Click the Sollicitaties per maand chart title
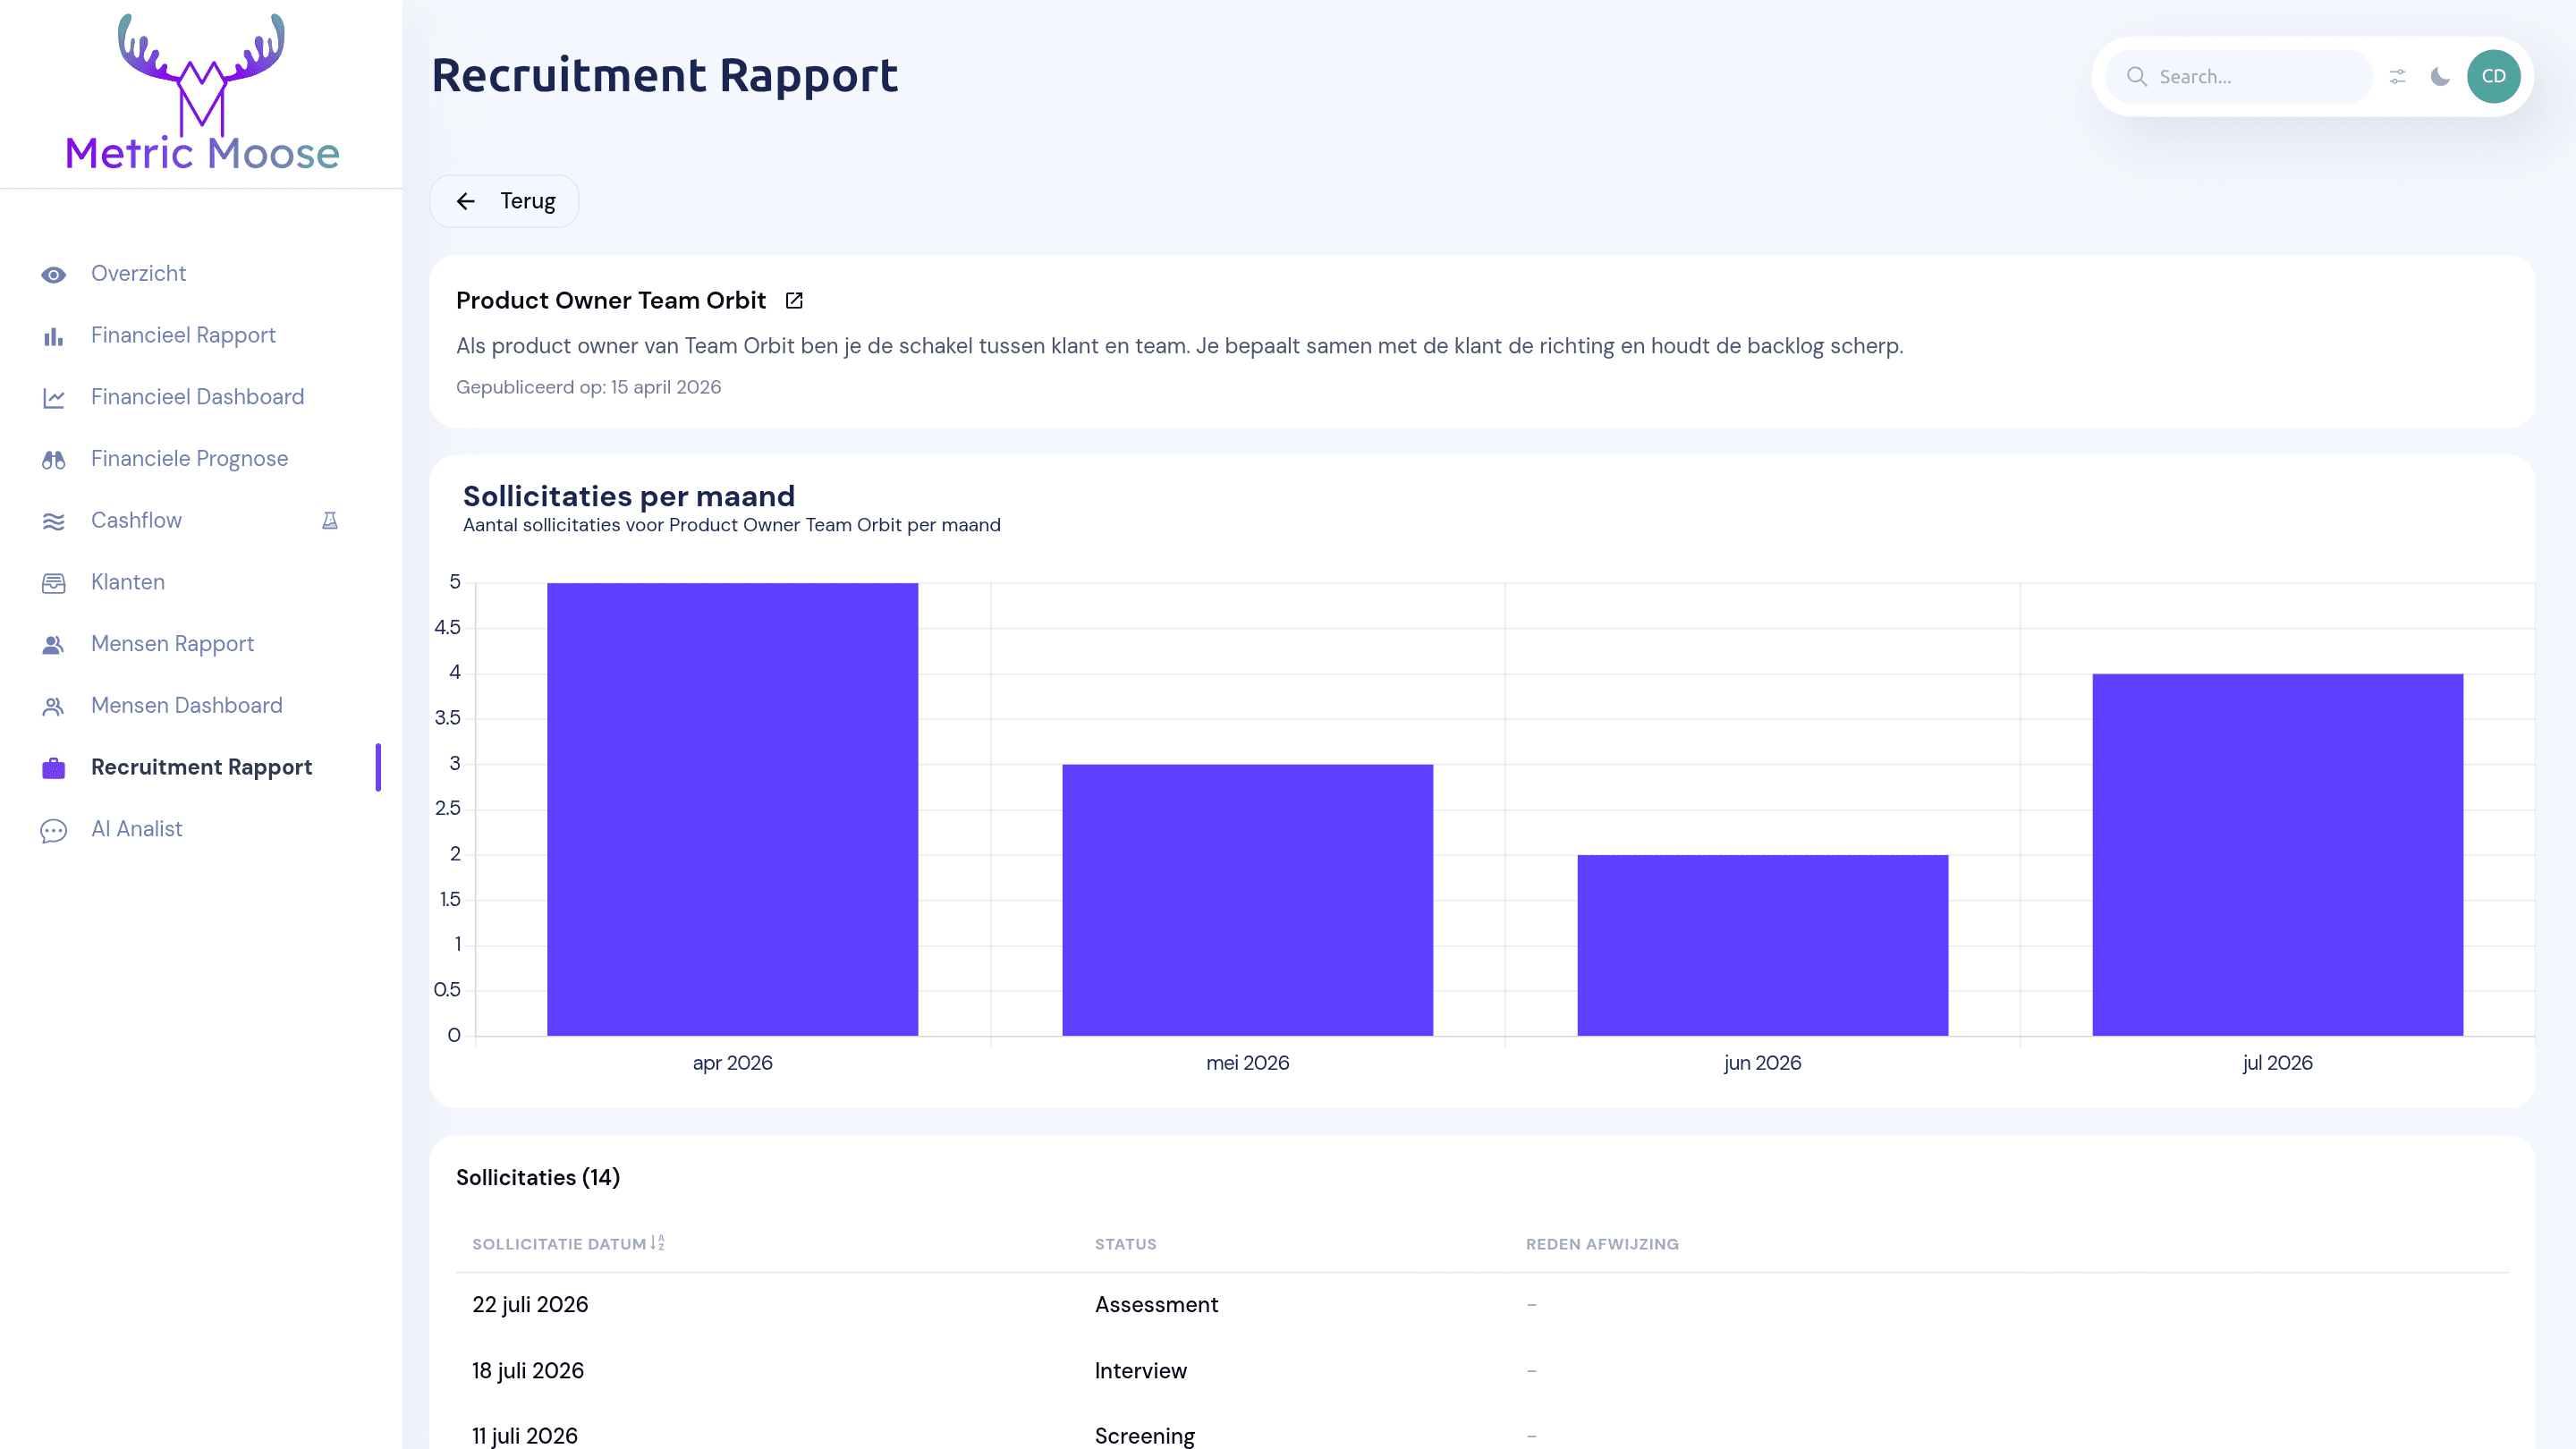The height and width of the screenshot is (1449, 2576). pyautogui.click(x=629, y=497)
